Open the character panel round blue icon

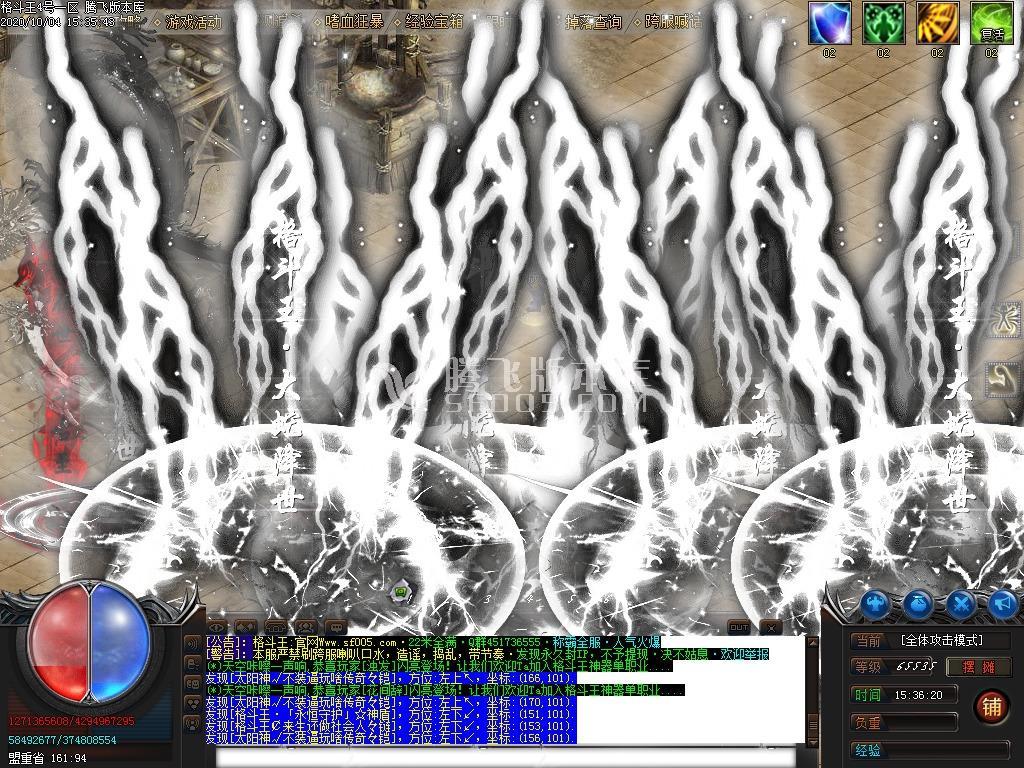(x=875, y=604)
